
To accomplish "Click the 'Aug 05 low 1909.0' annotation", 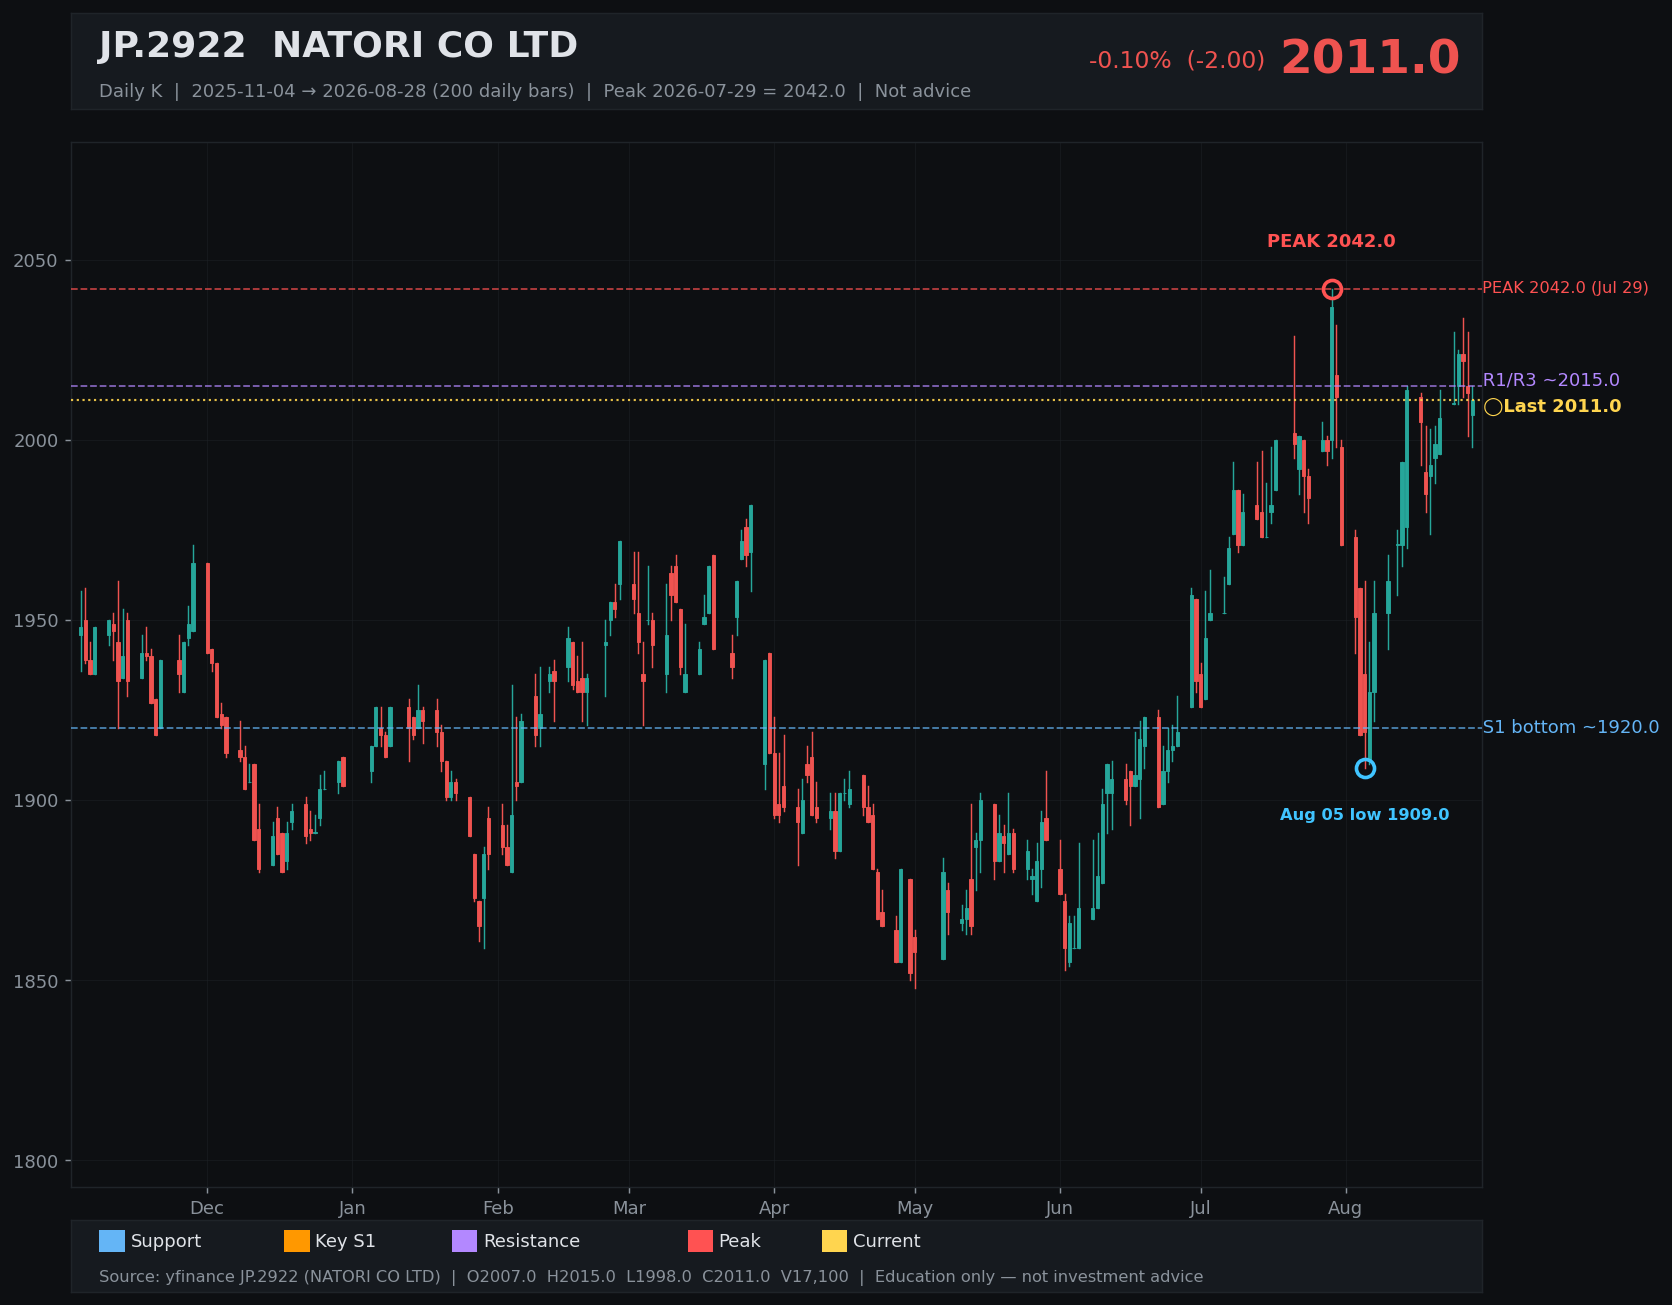I will pos(1364,815).
